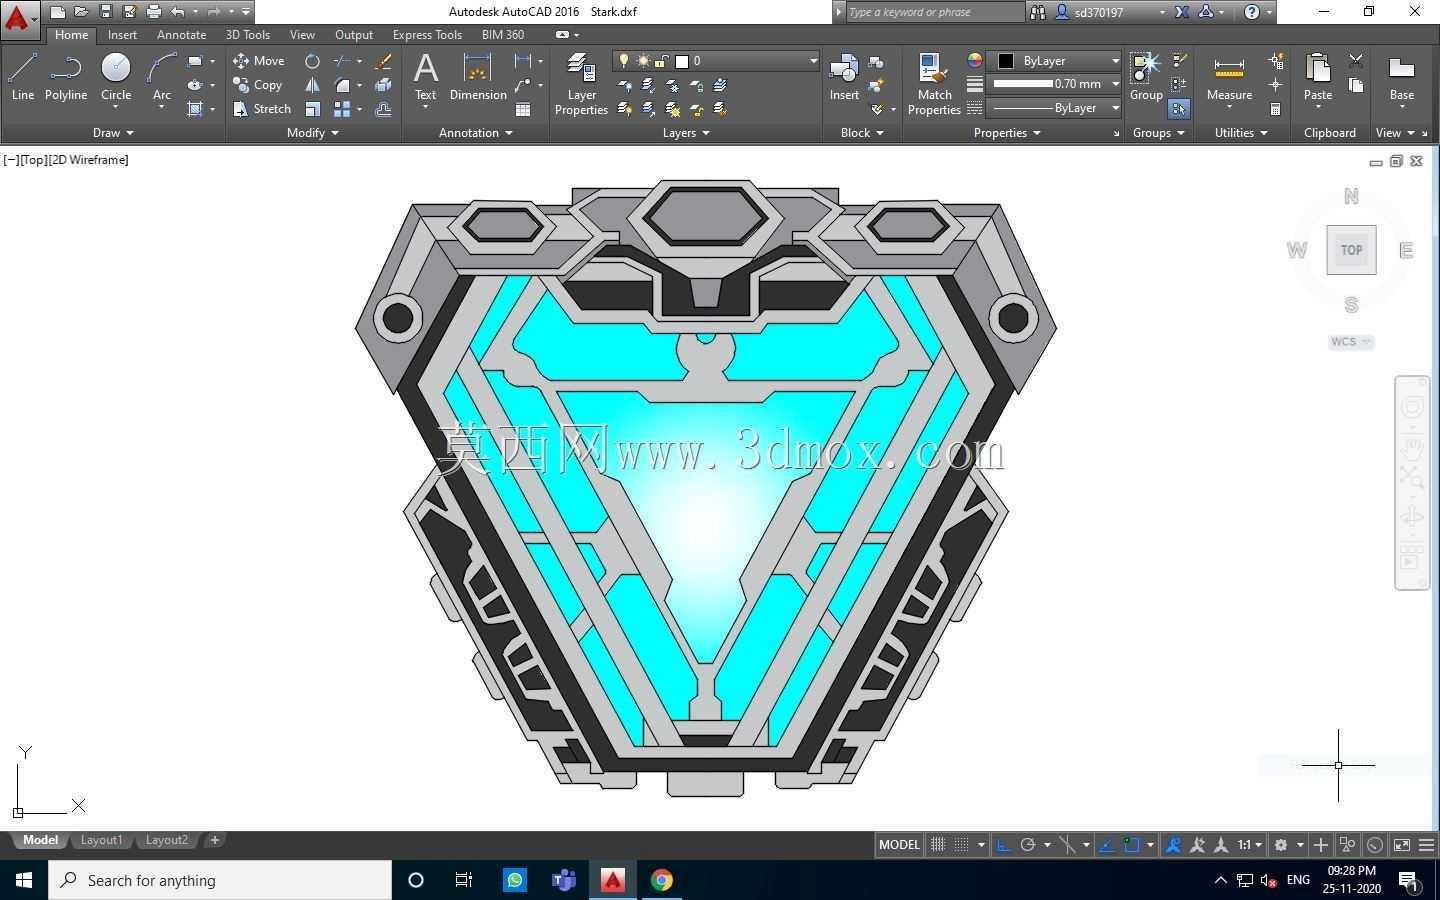Click the Paste clipboard icon

click(x=1318, y=78)
